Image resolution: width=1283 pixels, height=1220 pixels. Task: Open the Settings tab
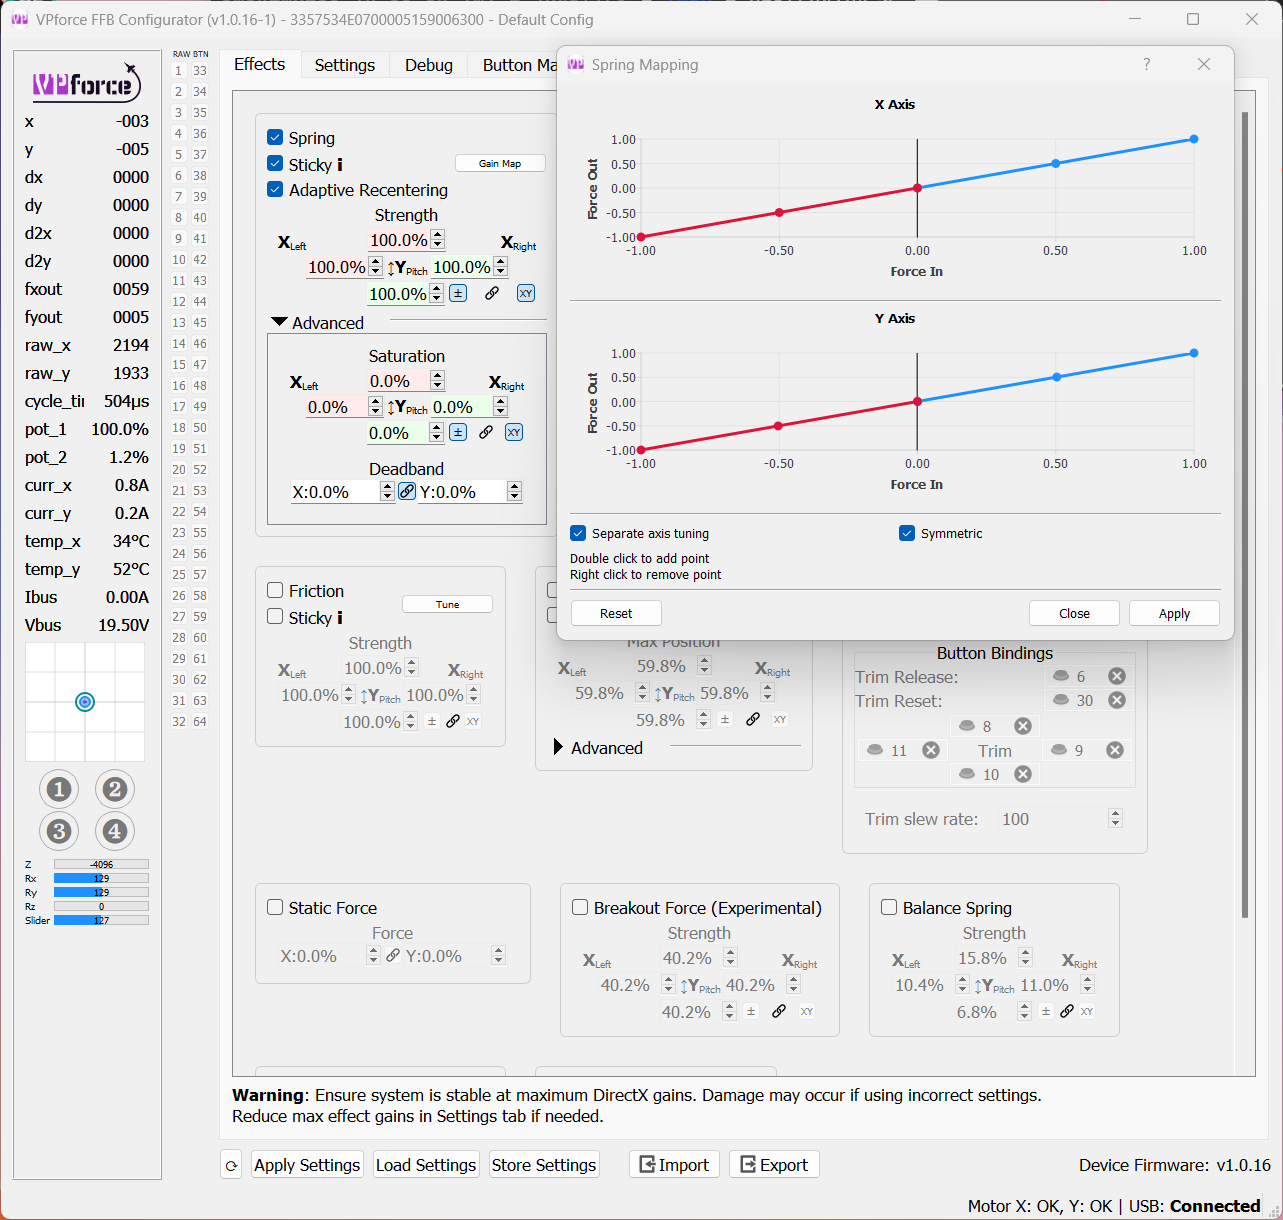[x=345, y=65]
